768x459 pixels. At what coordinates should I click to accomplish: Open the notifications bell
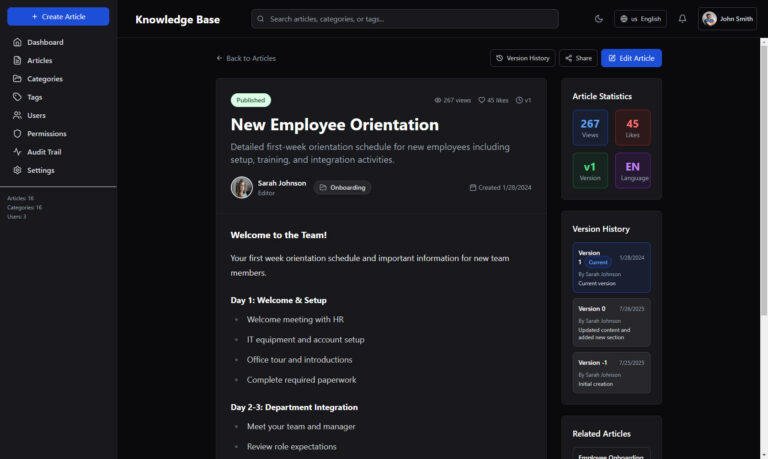(x=682, y=18)
